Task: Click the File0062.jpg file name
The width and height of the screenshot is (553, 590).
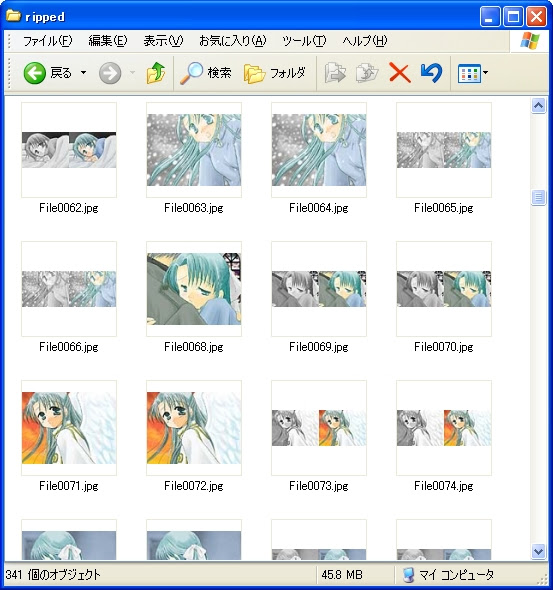Action: [69, 208]
